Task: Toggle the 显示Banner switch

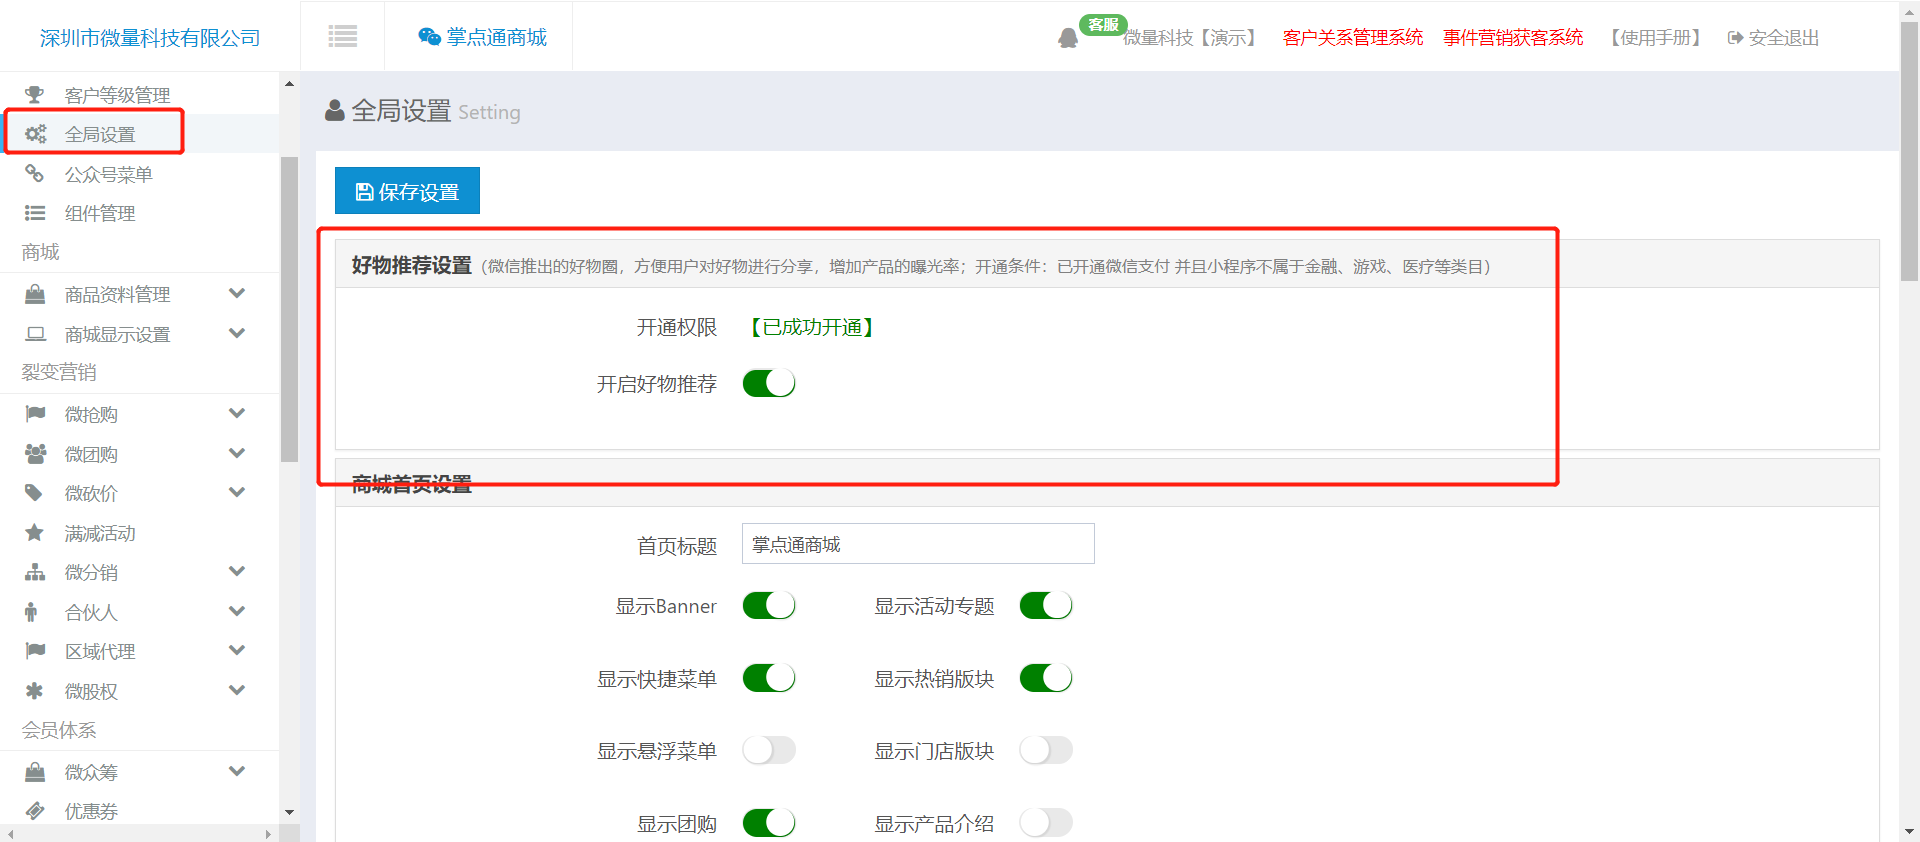Action: point(769,605)
